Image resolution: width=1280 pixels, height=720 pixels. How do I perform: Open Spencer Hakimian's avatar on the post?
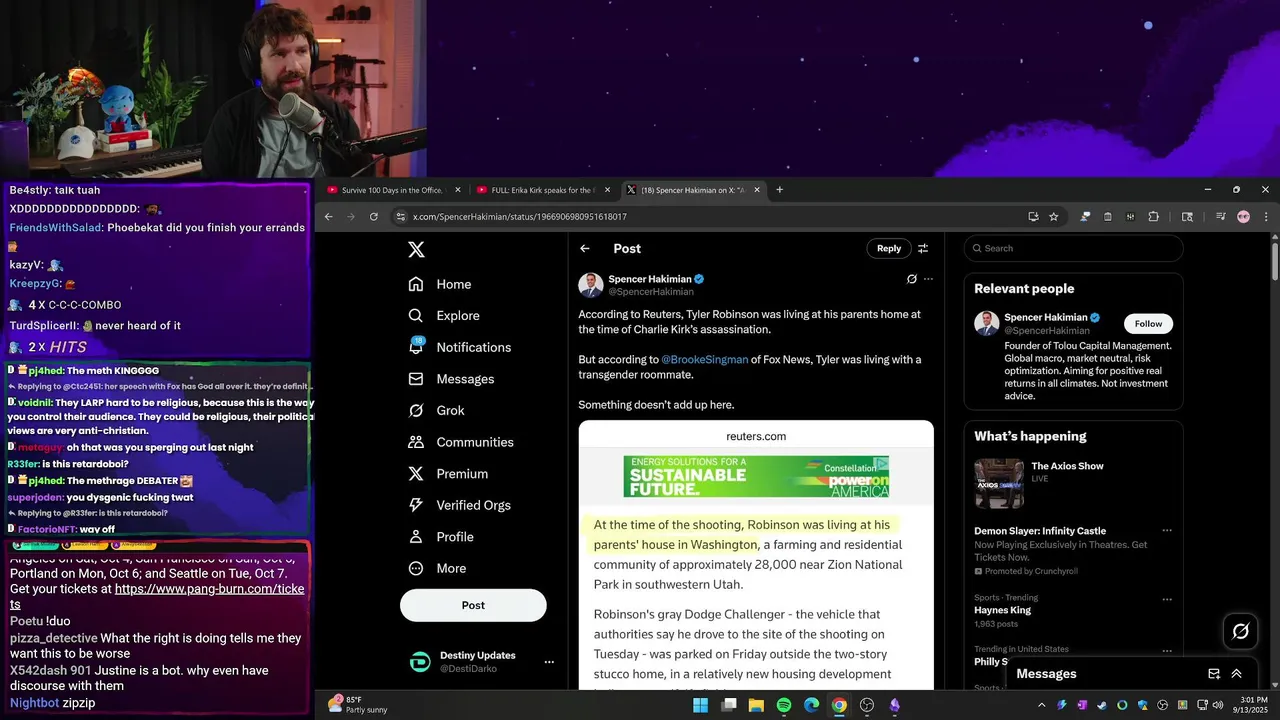[590, 285]
